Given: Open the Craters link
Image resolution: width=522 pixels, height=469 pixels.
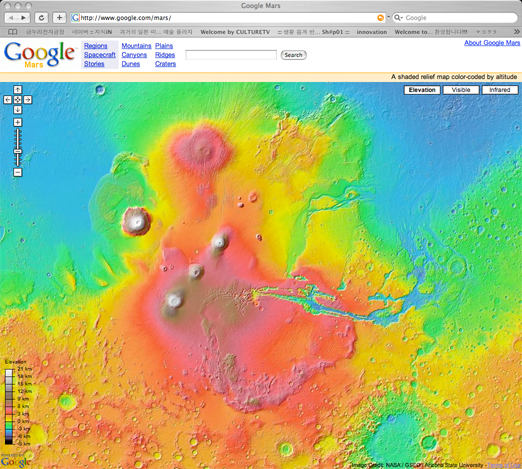Looking at the screenshot, I should click(165, 64).
